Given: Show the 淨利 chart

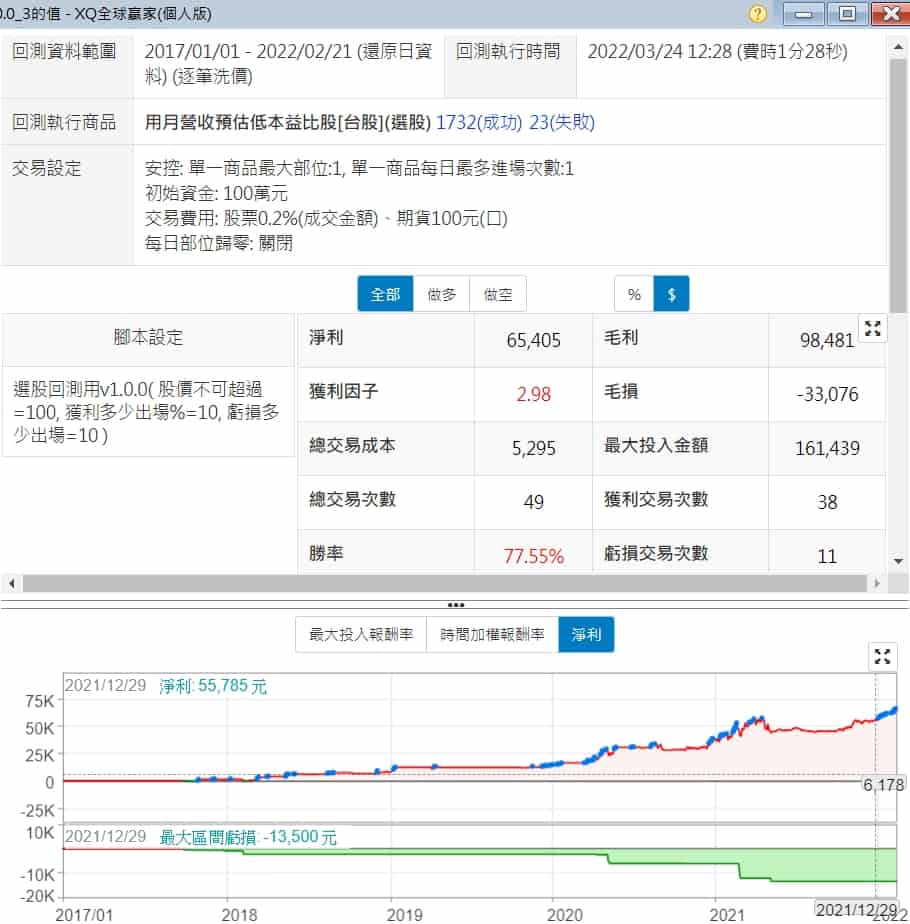Looking at the screenshot, I should pyautogui.click(x=586, y=635).
